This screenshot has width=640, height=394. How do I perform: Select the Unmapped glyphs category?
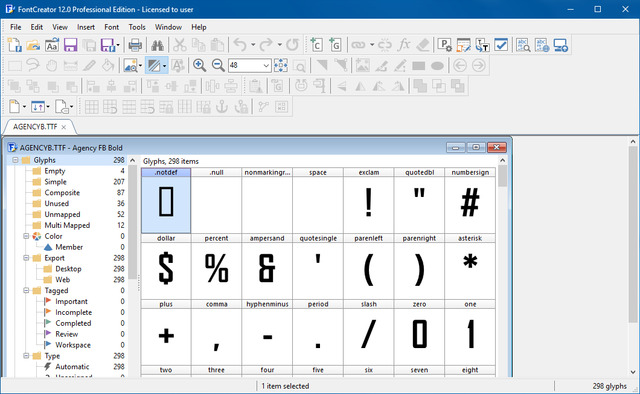(62, 214)
